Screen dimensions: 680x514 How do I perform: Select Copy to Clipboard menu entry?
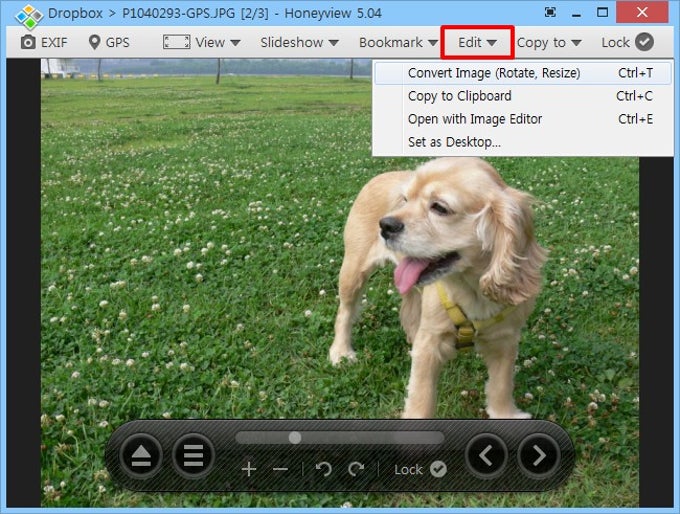point(523,96)
